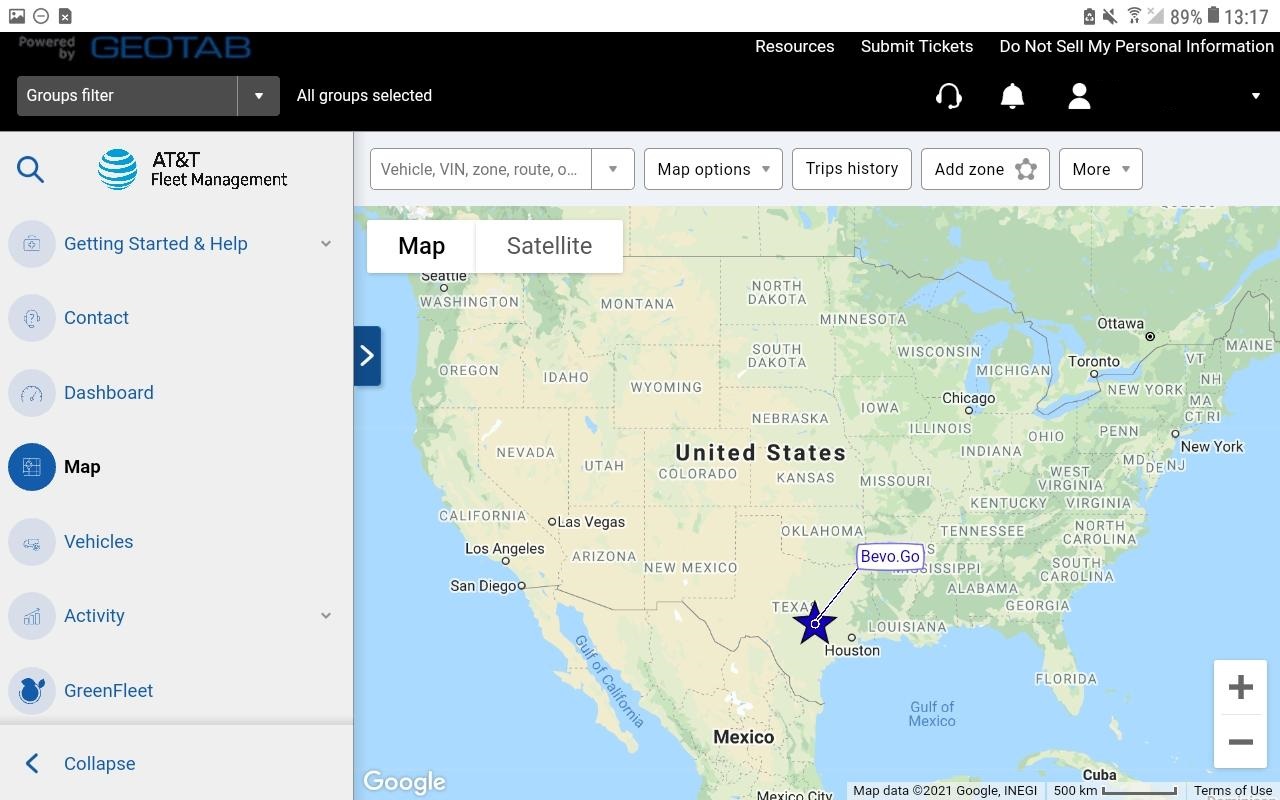The height and width of the screenshot is (800, 1280).
Task: Open the user profile icon
Action: click(x=1079, y=96)
